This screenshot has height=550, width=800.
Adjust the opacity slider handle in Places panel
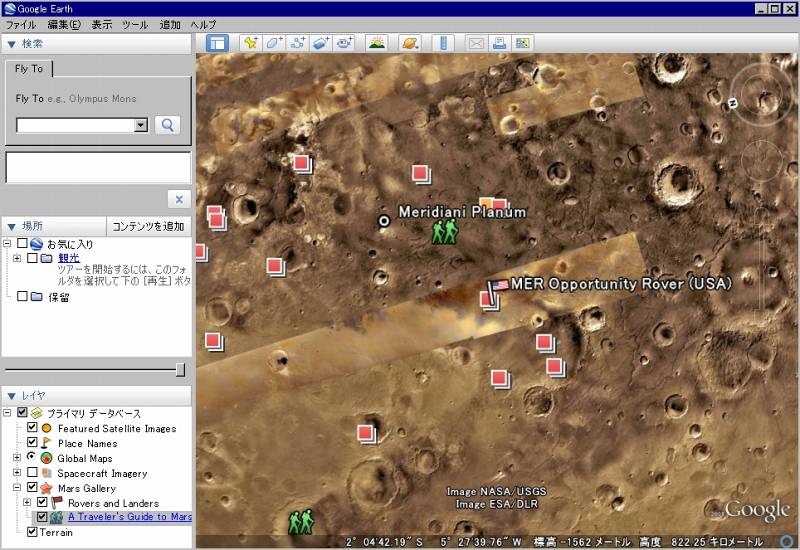[180, 369]
